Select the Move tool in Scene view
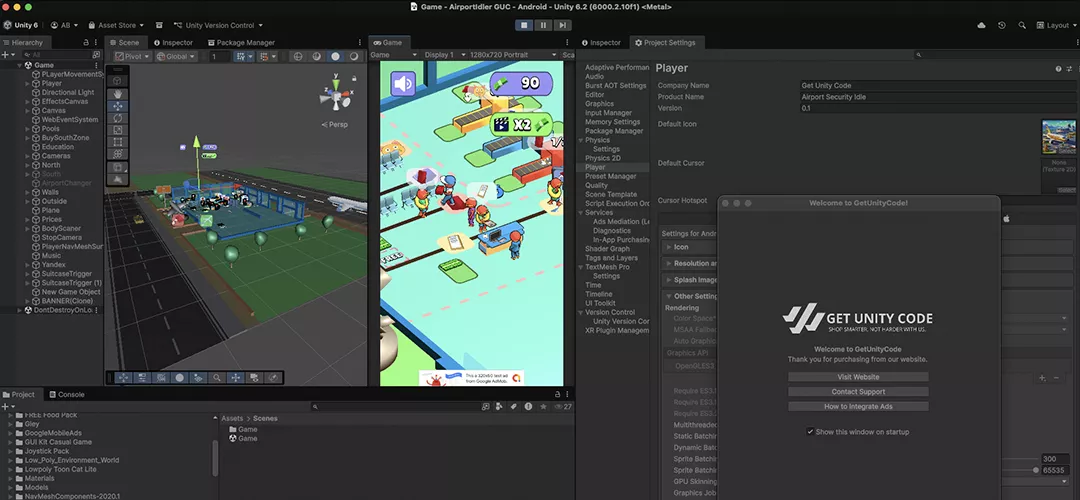Image resolution: width=1080 pixels, height=500 pixels. pos(118,105)
